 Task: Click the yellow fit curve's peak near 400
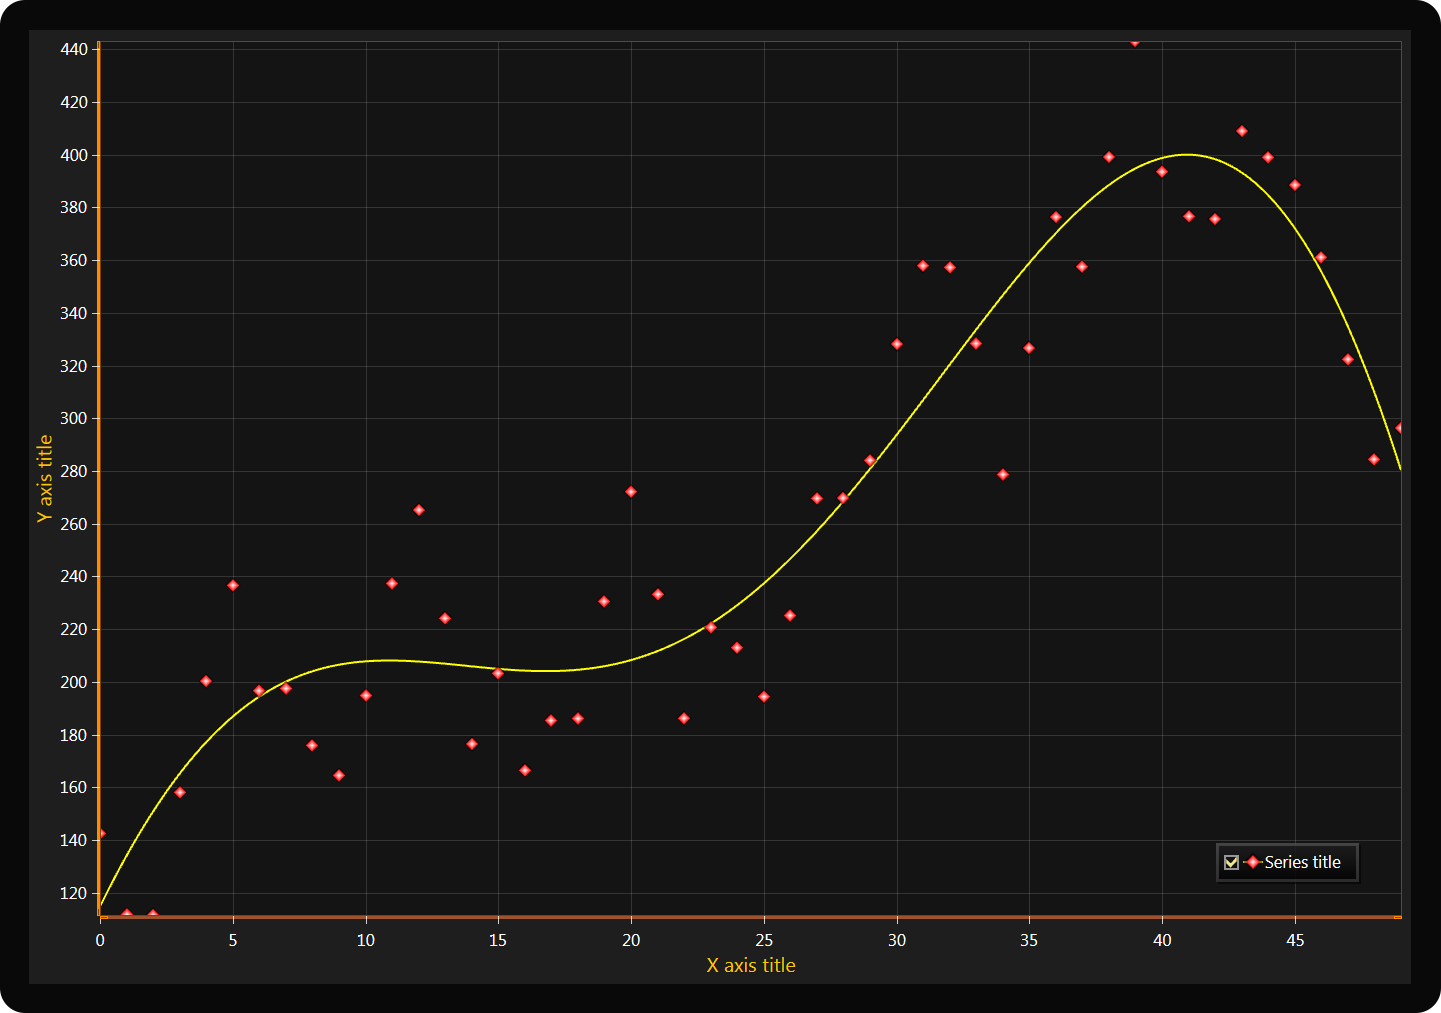pos(1186,155)
